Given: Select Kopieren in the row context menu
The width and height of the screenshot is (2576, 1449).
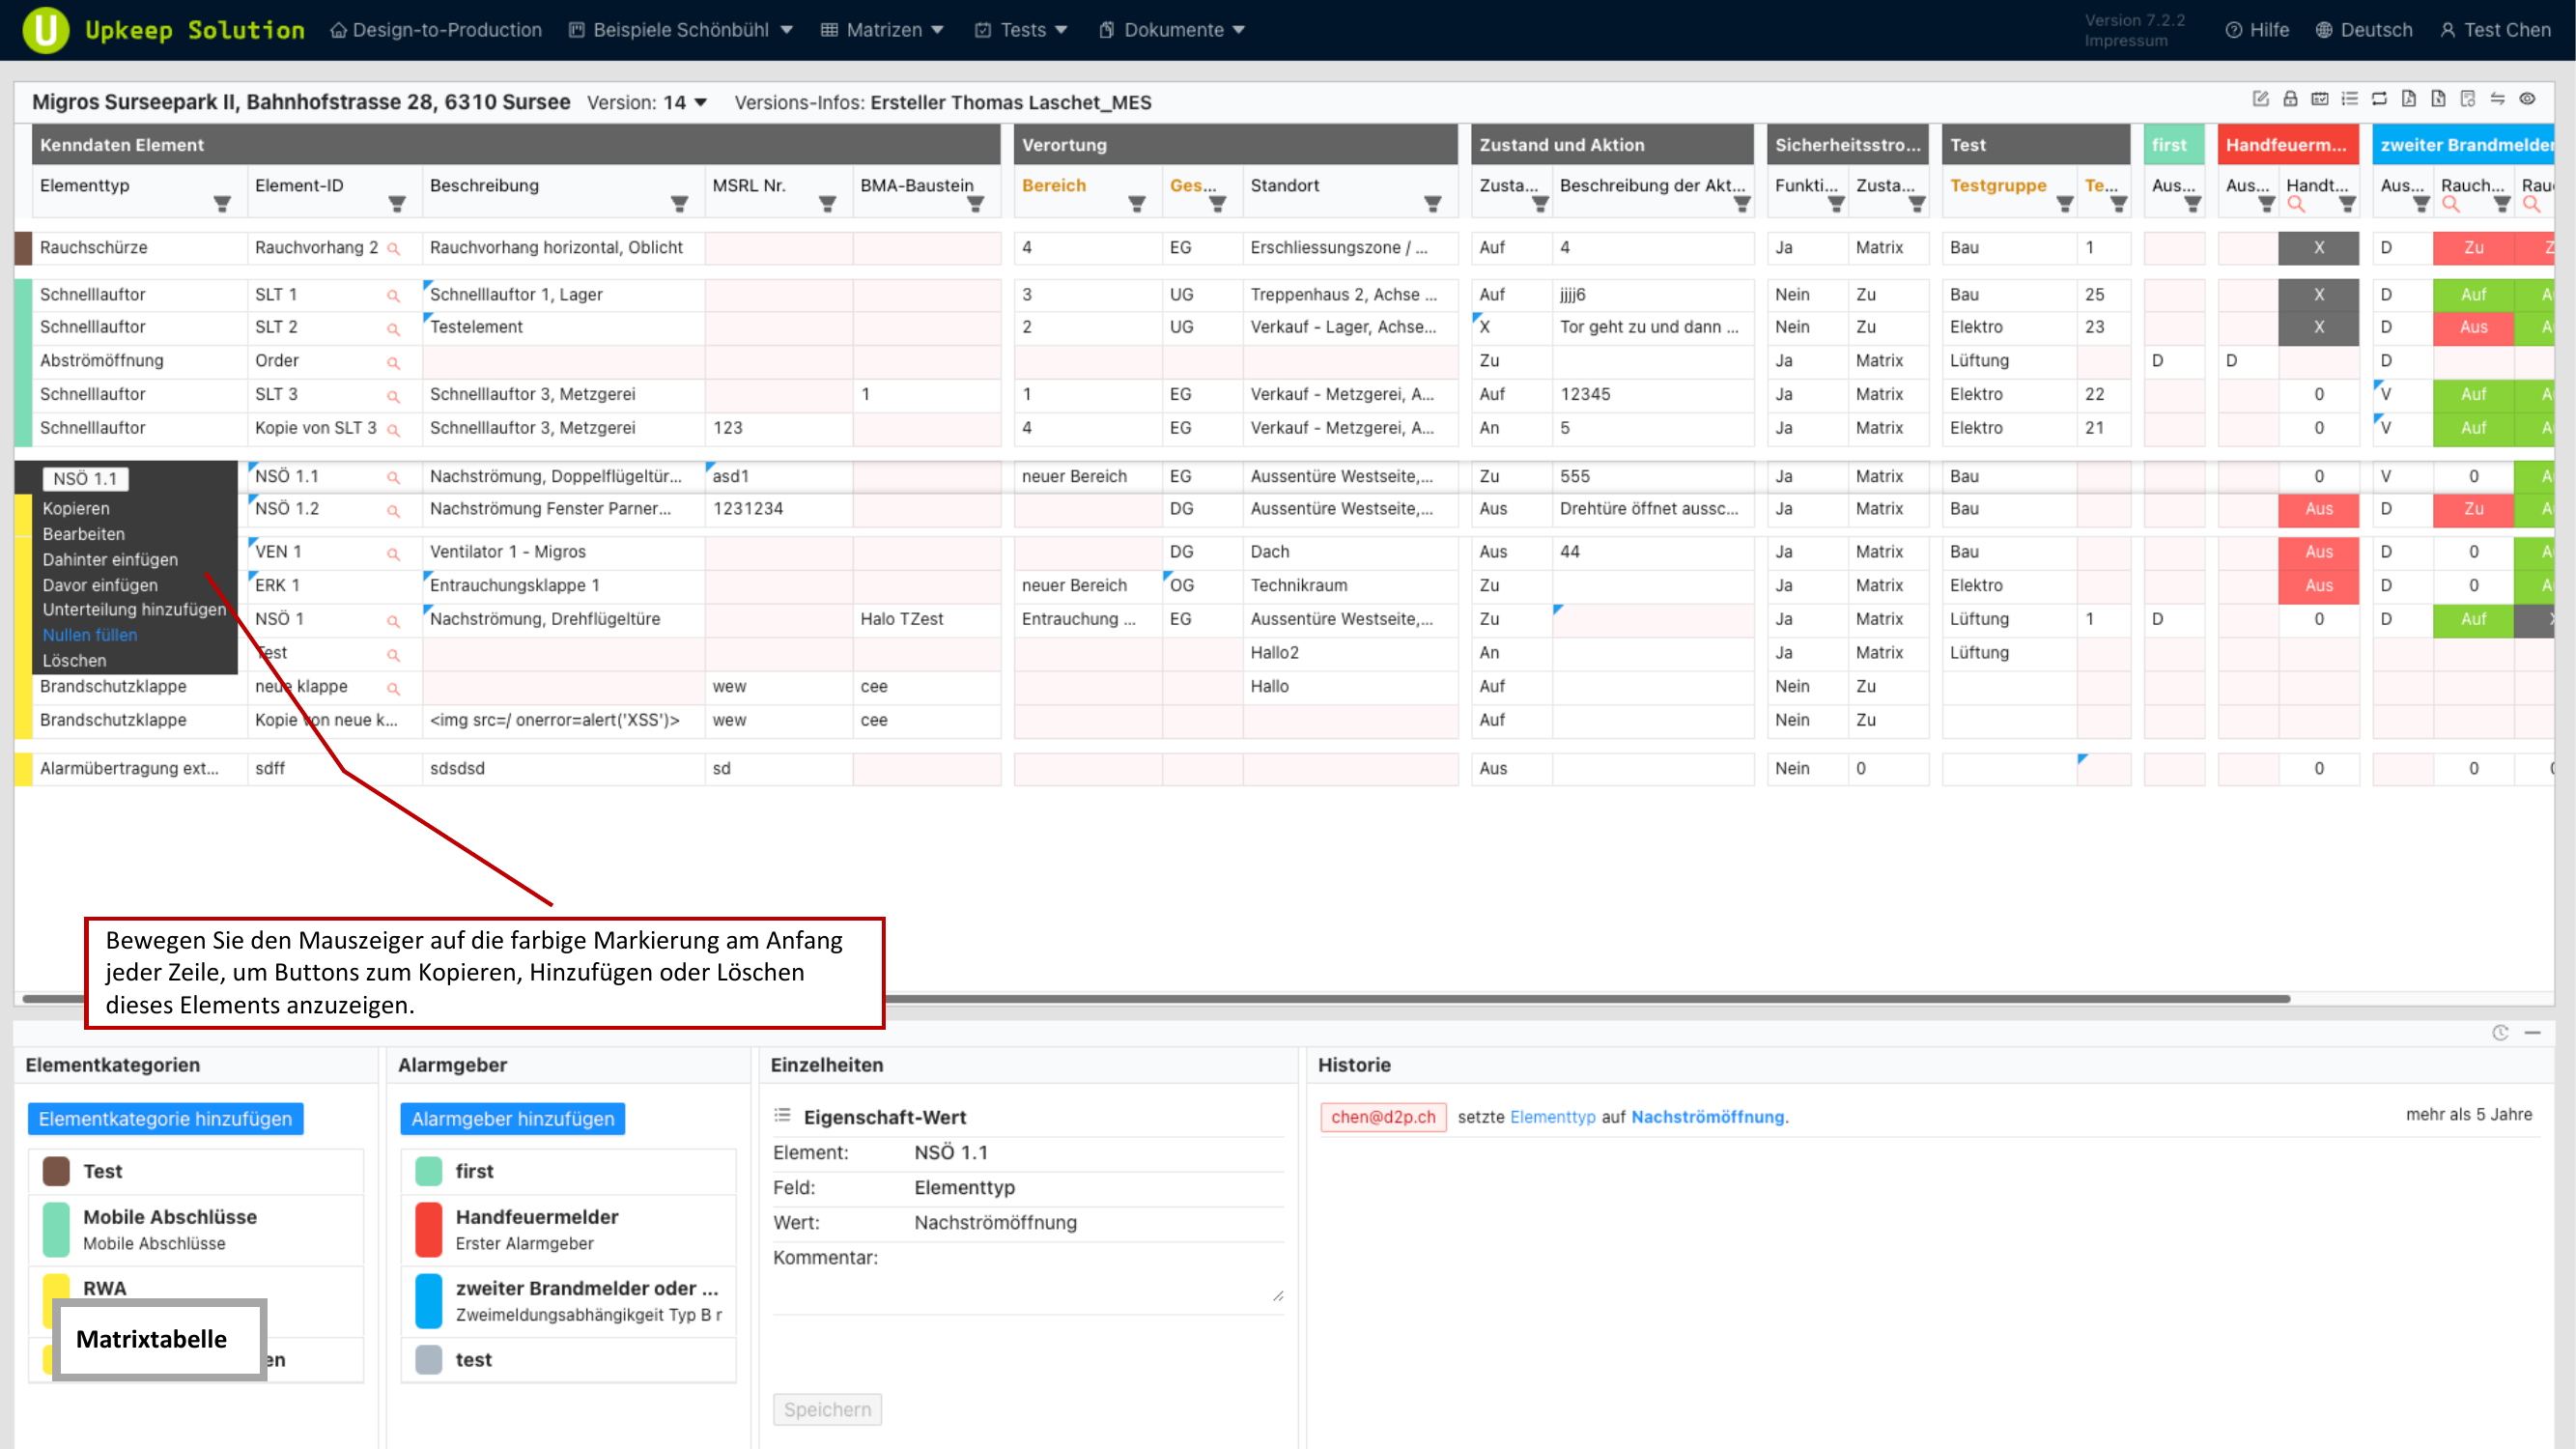Looking at the screenshot, I should pyautogui.click(x=76, y=508).
